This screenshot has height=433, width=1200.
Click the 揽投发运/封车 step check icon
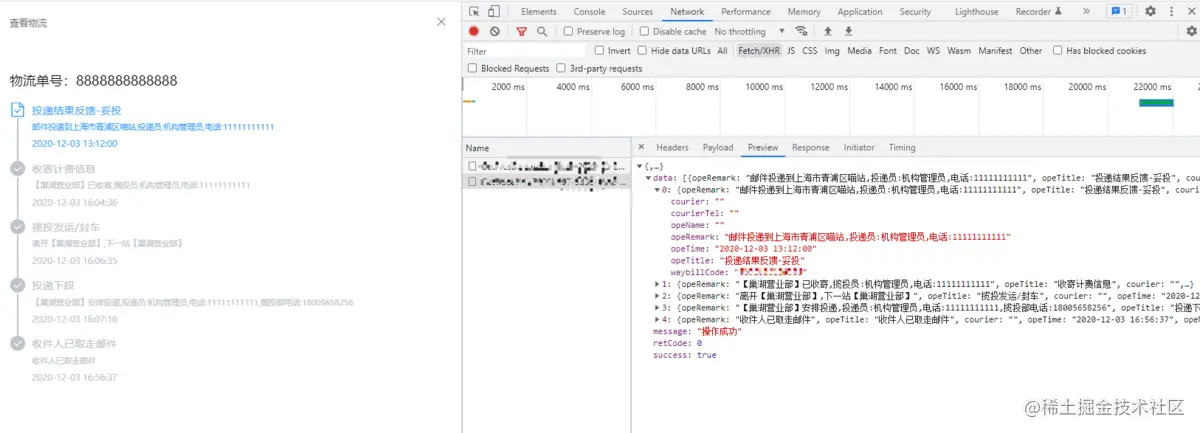tap(17, 227)
